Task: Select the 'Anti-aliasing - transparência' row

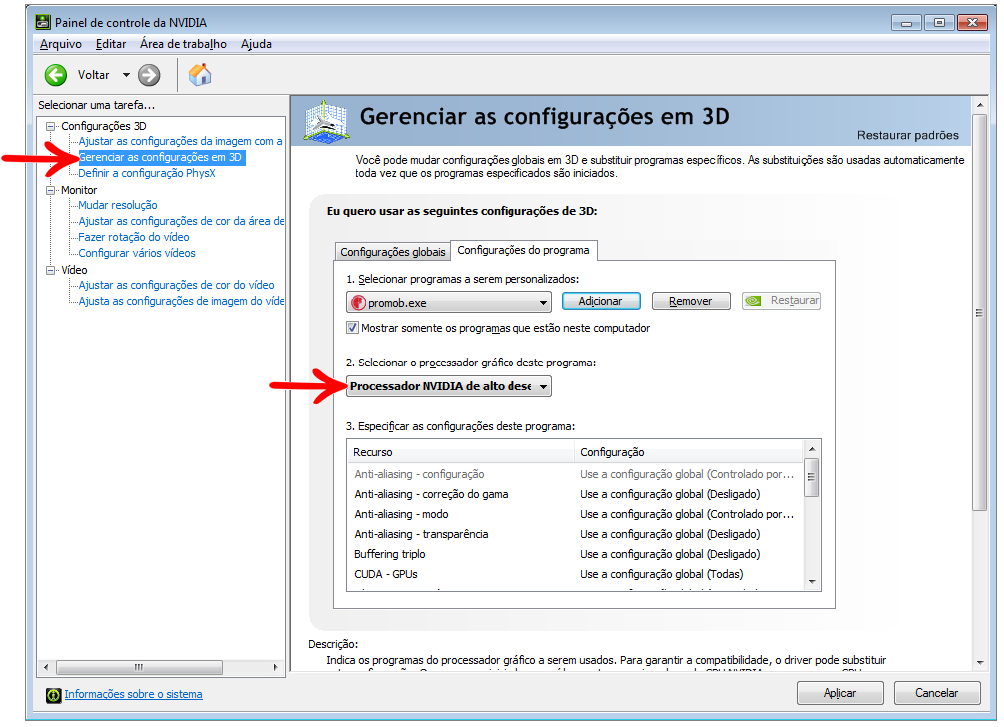Action: tap(575, 534)
